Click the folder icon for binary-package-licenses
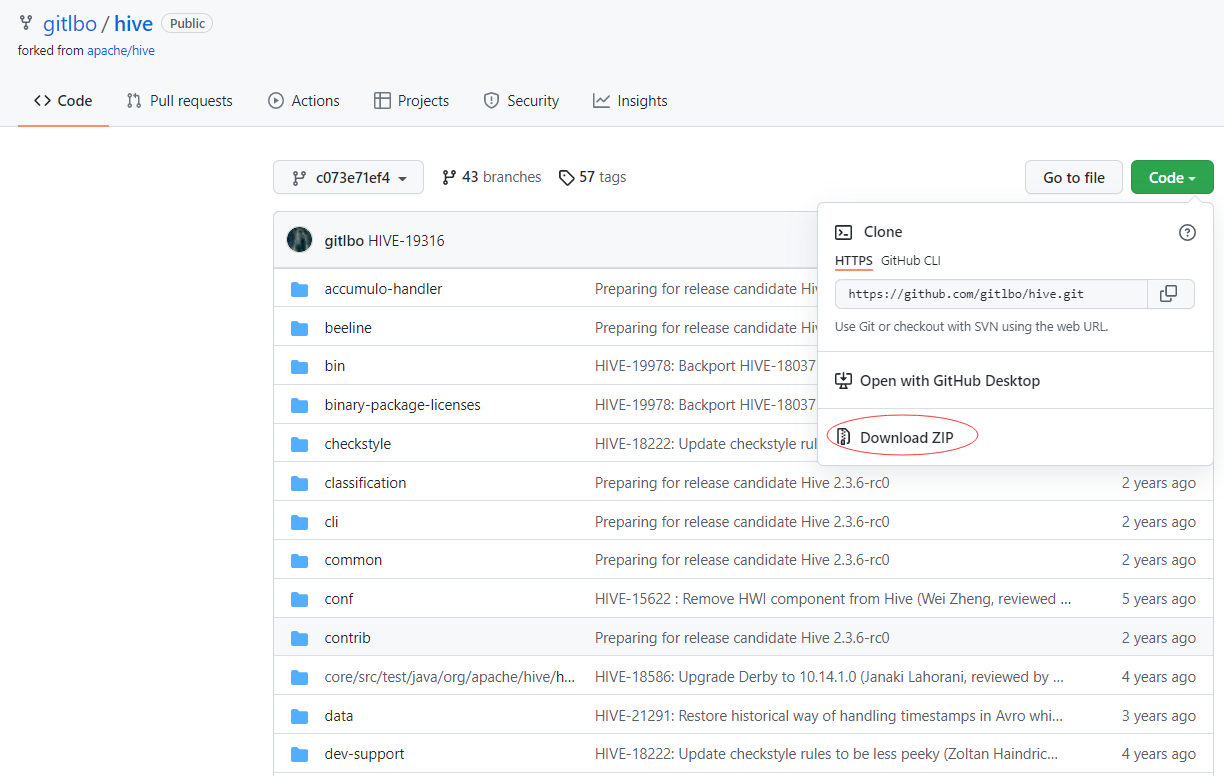 (x=299, y=405)
